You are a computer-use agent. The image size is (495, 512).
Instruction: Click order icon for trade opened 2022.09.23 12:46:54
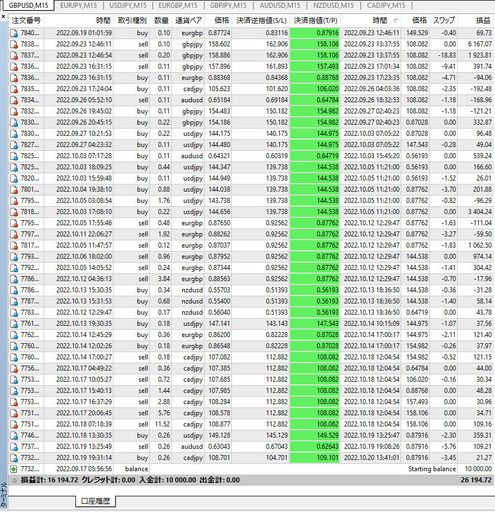[x=14, y=55]
